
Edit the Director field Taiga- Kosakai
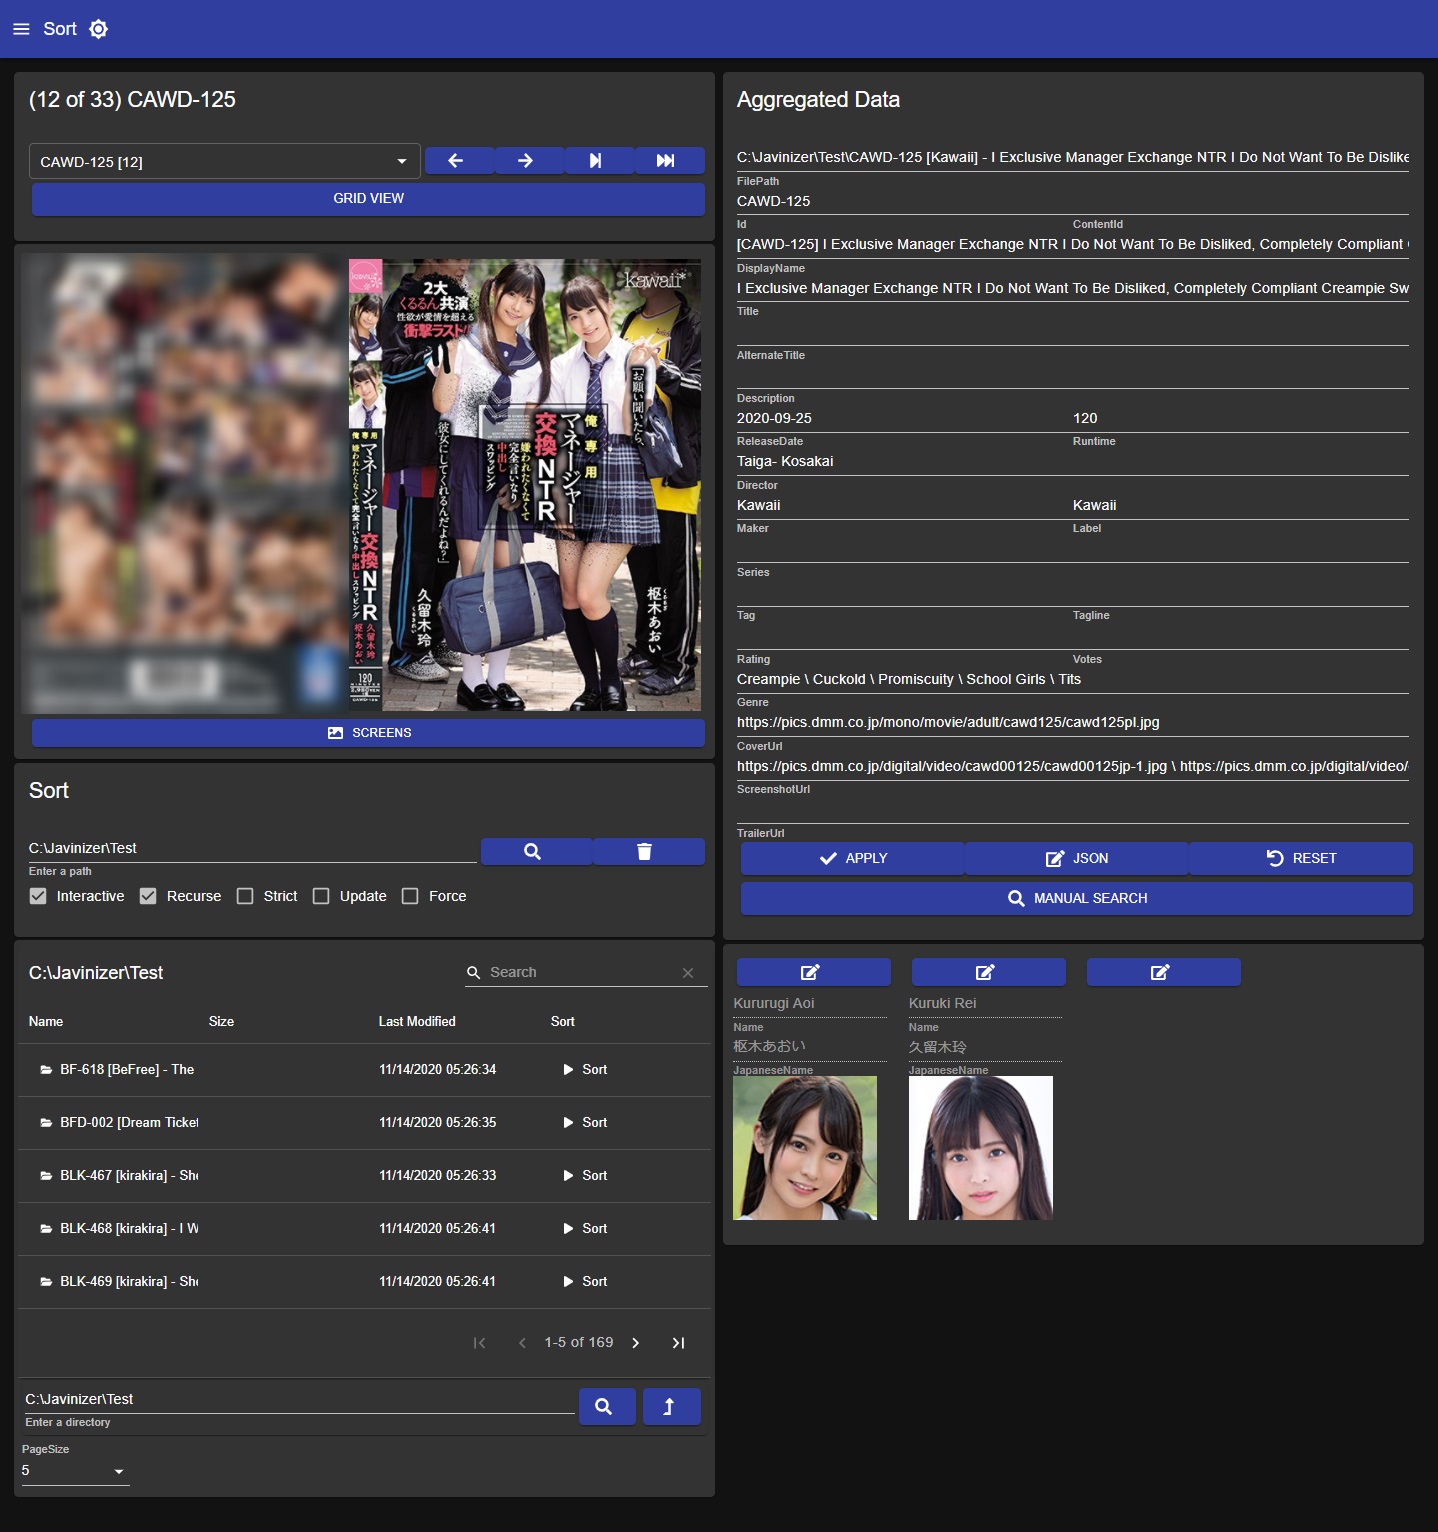pos(1073,461)
